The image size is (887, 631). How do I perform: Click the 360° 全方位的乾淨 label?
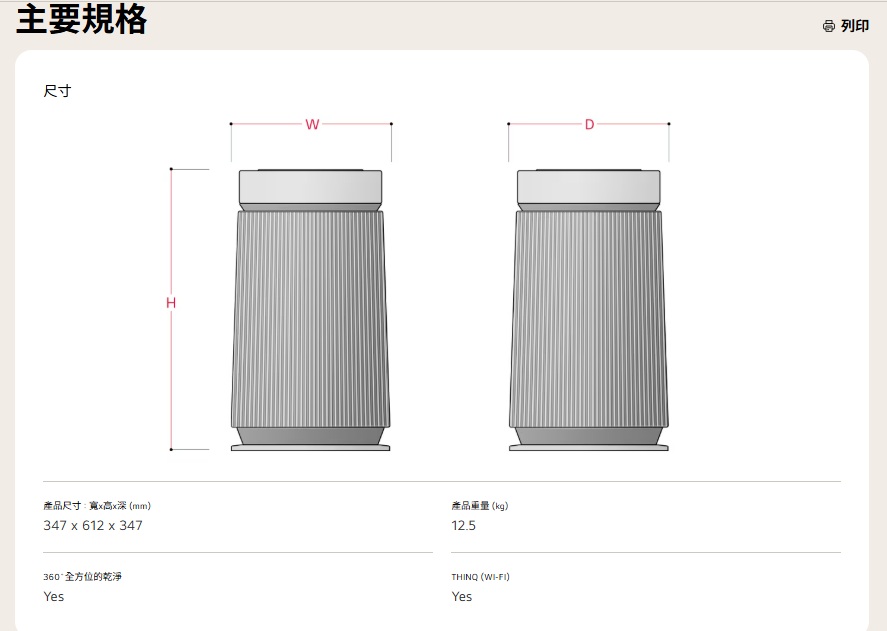coord(82,577)
